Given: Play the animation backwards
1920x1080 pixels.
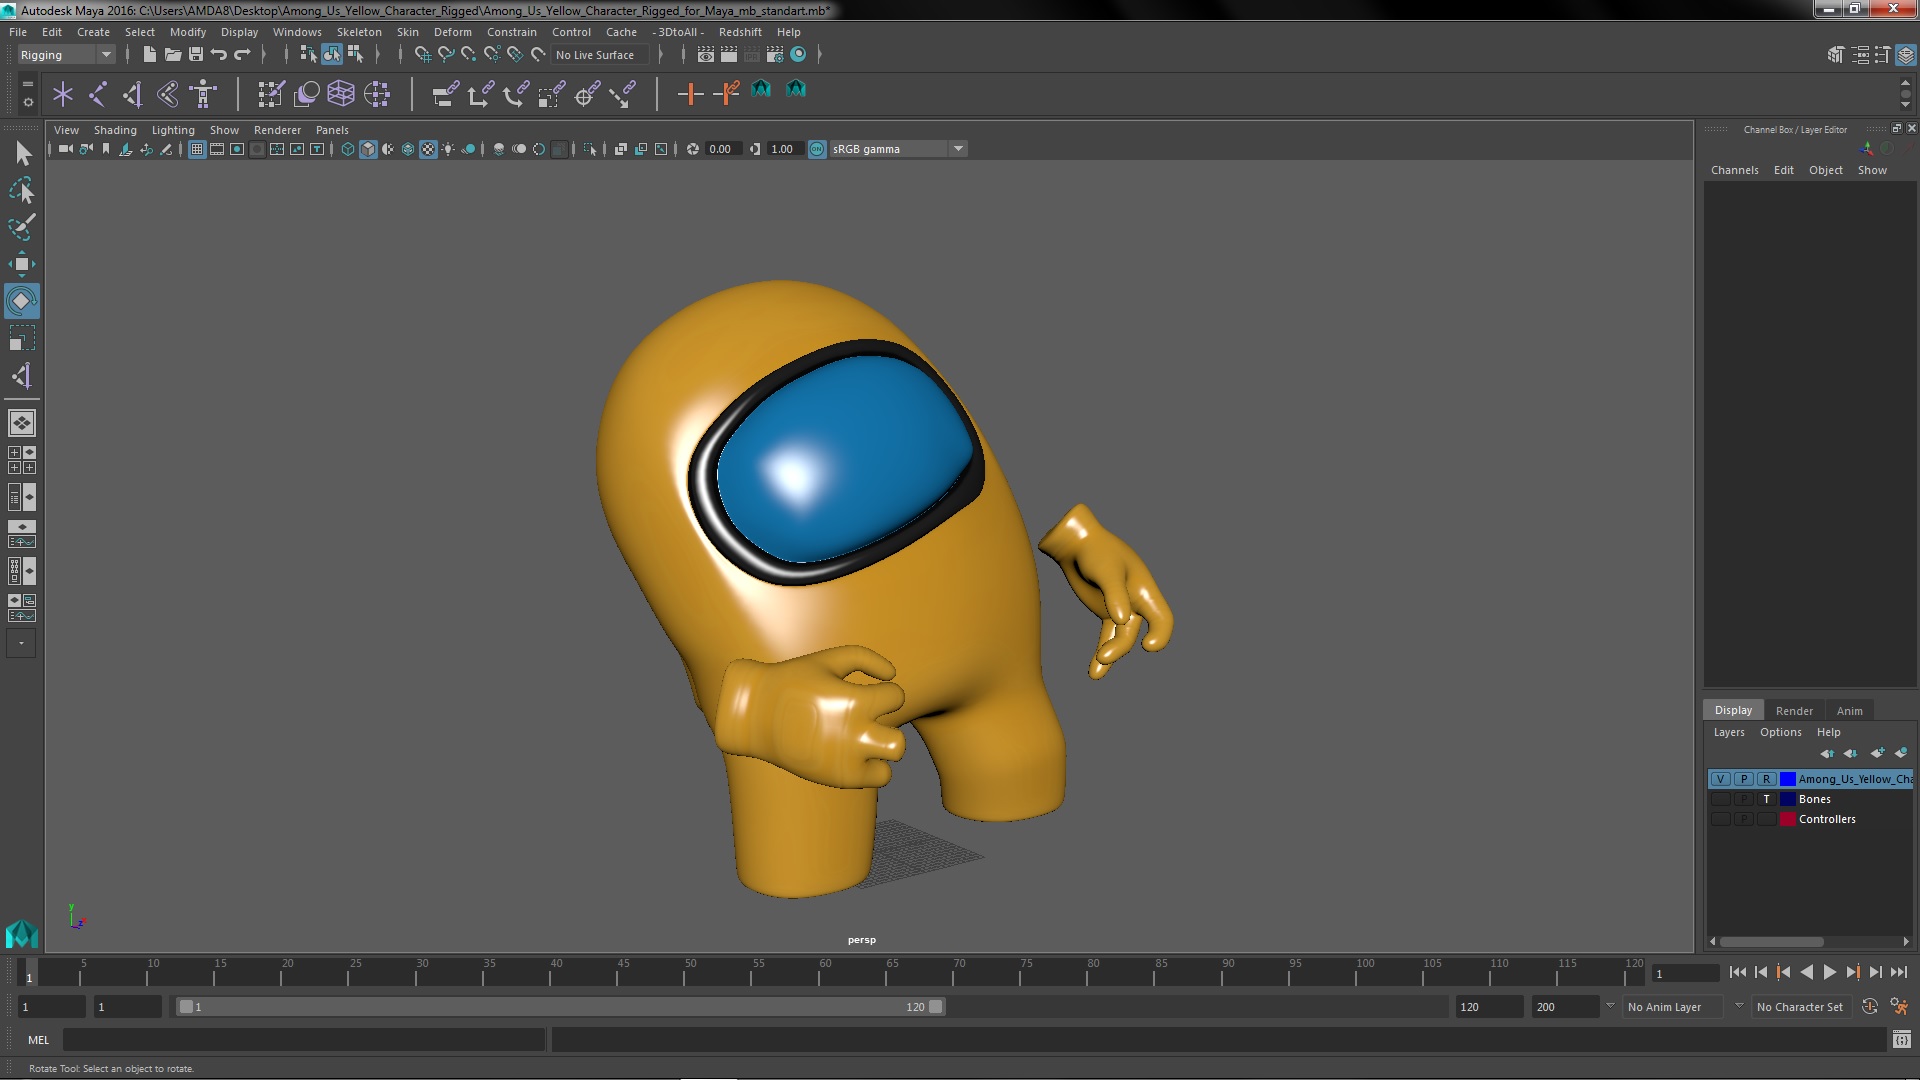Looking at the screenshot, I should click(1806, 972).
